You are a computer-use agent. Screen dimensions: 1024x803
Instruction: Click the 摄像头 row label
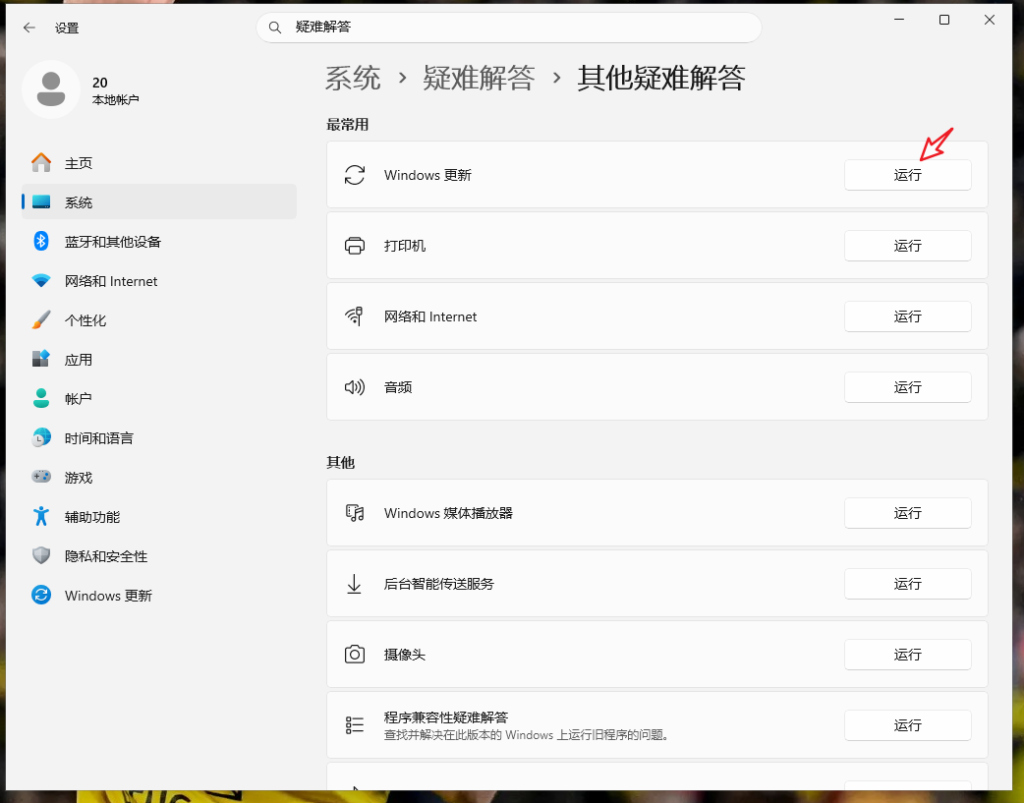point(405,654)
